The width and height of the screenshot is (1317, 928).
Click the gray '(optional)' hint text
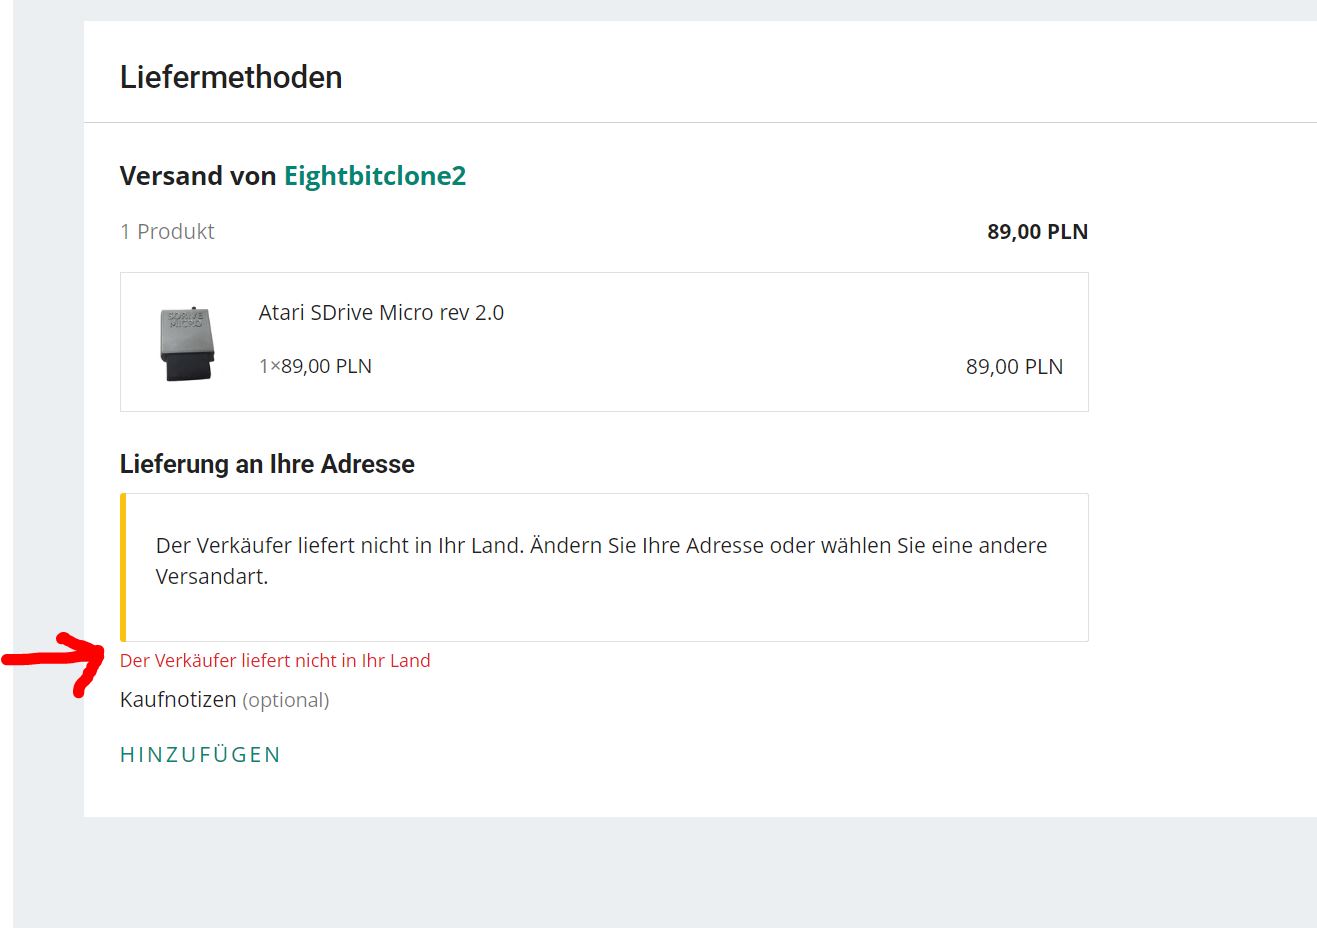tap(286, 700)
